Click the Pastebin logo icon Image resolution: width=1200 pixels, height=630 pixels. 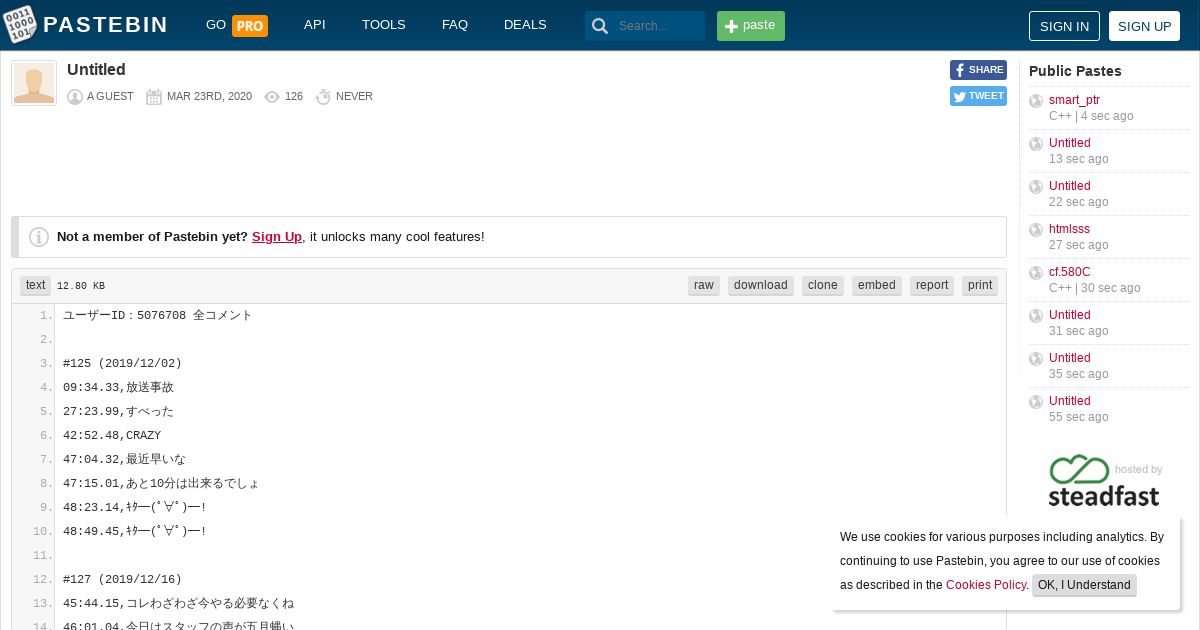pyautogui.click(x=20, y=25)
